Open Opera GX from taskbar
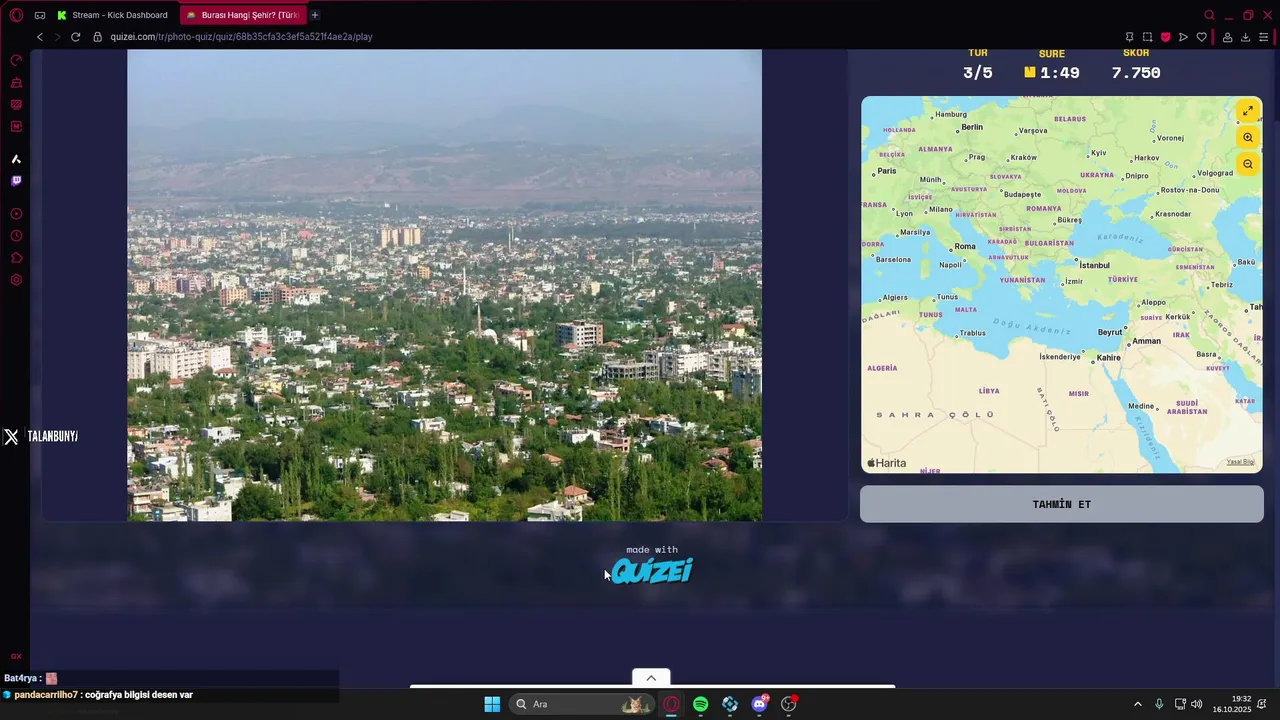 point(671,704)
